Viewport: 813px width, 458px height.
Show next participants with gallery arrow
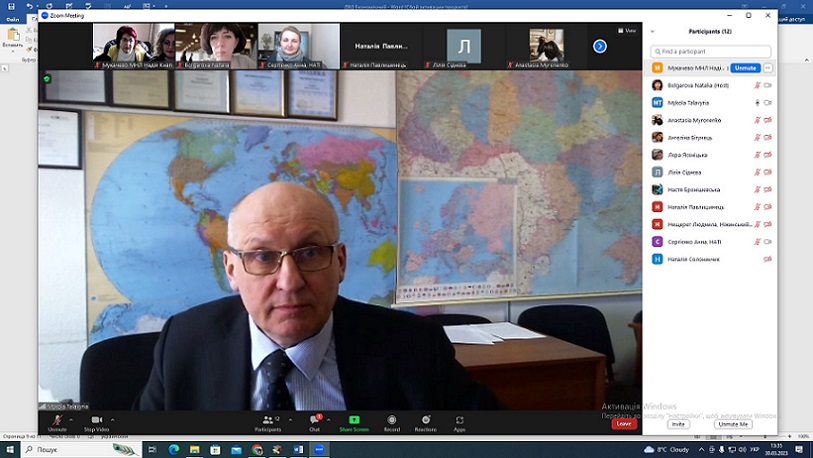point(600,46)
